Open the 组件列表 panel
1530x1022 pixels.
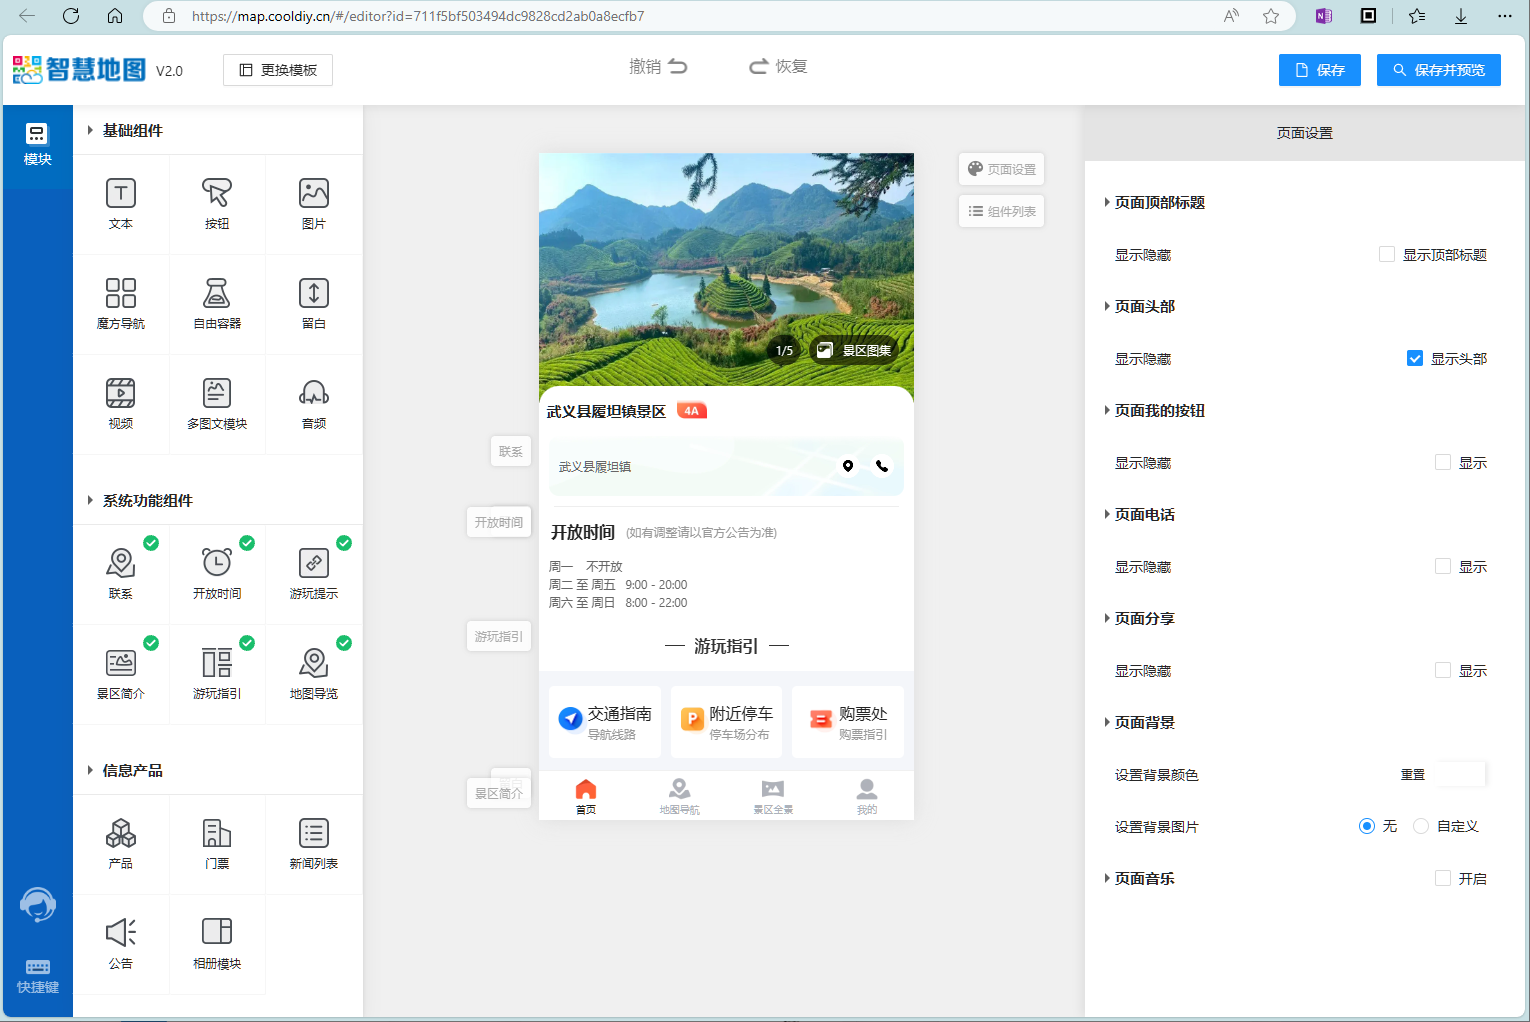(x=1001, y=212)
